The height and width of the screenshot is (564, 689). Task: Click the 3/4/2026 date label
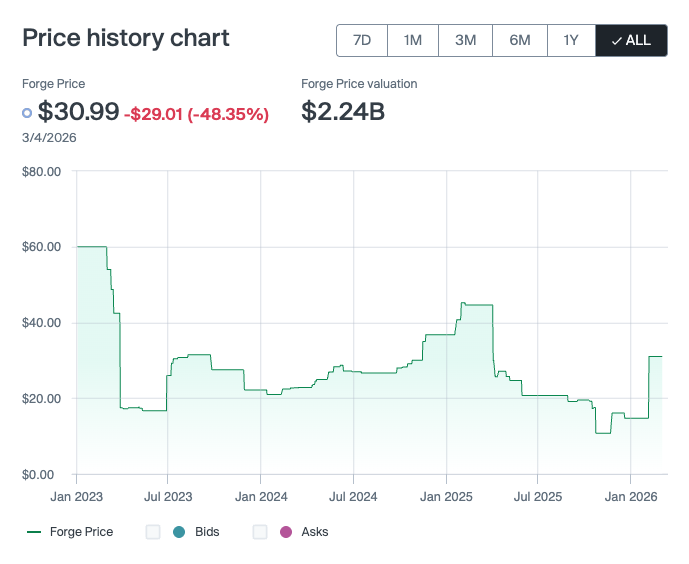(x=49, y=137)
